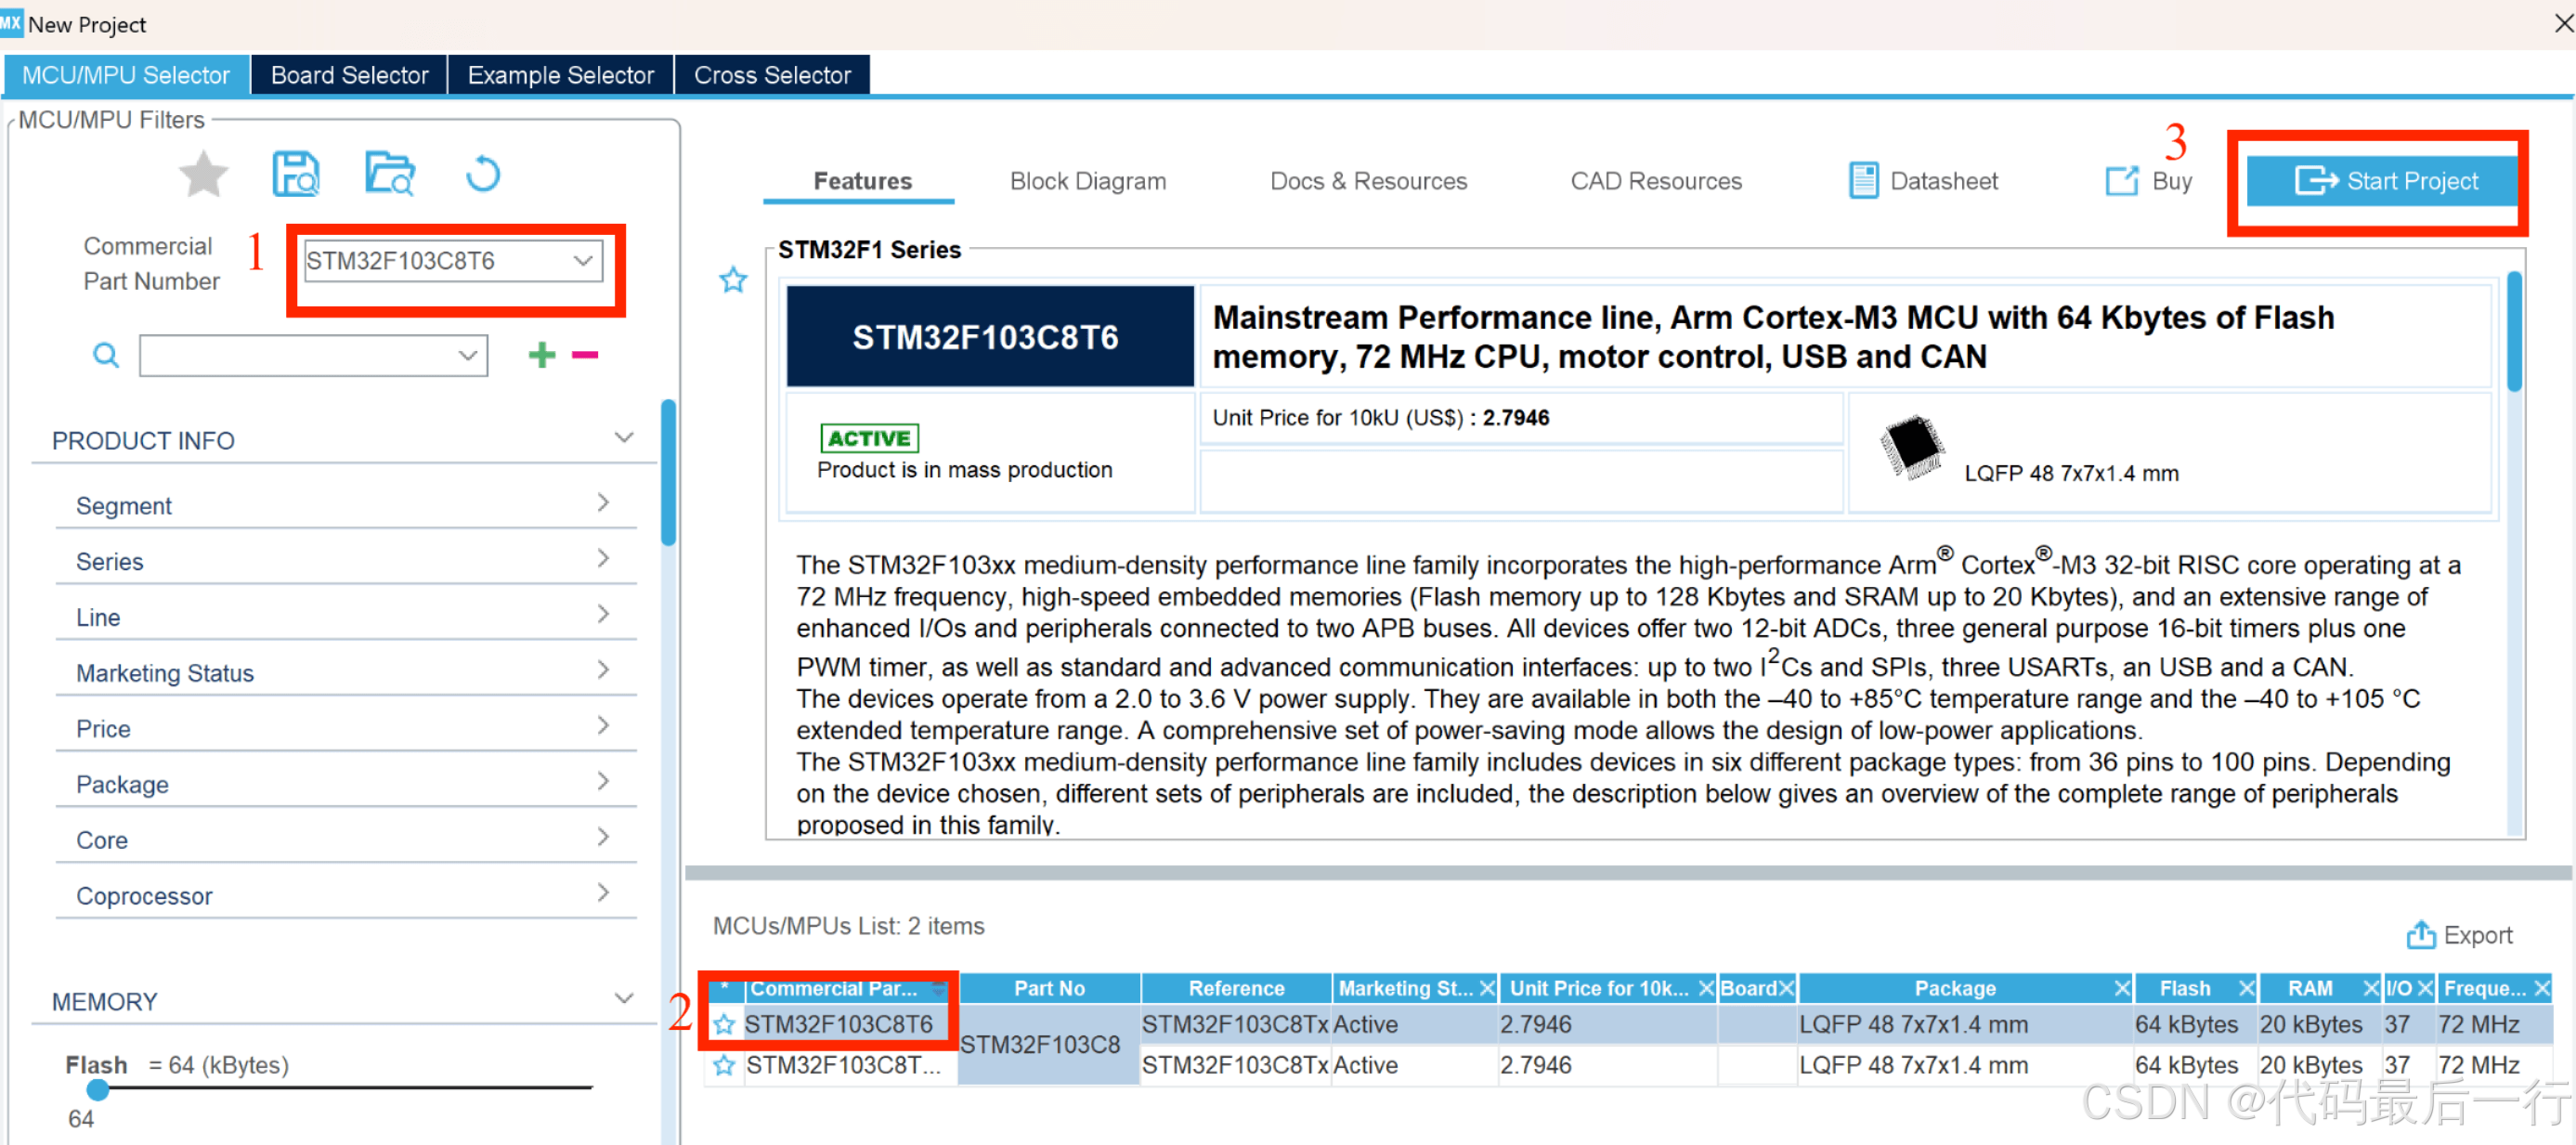Image resolution: width=2576 pixels, height=1145 pixels.
Task: Toggle favorite star on second MCU row
Action: coord(724,1065)
